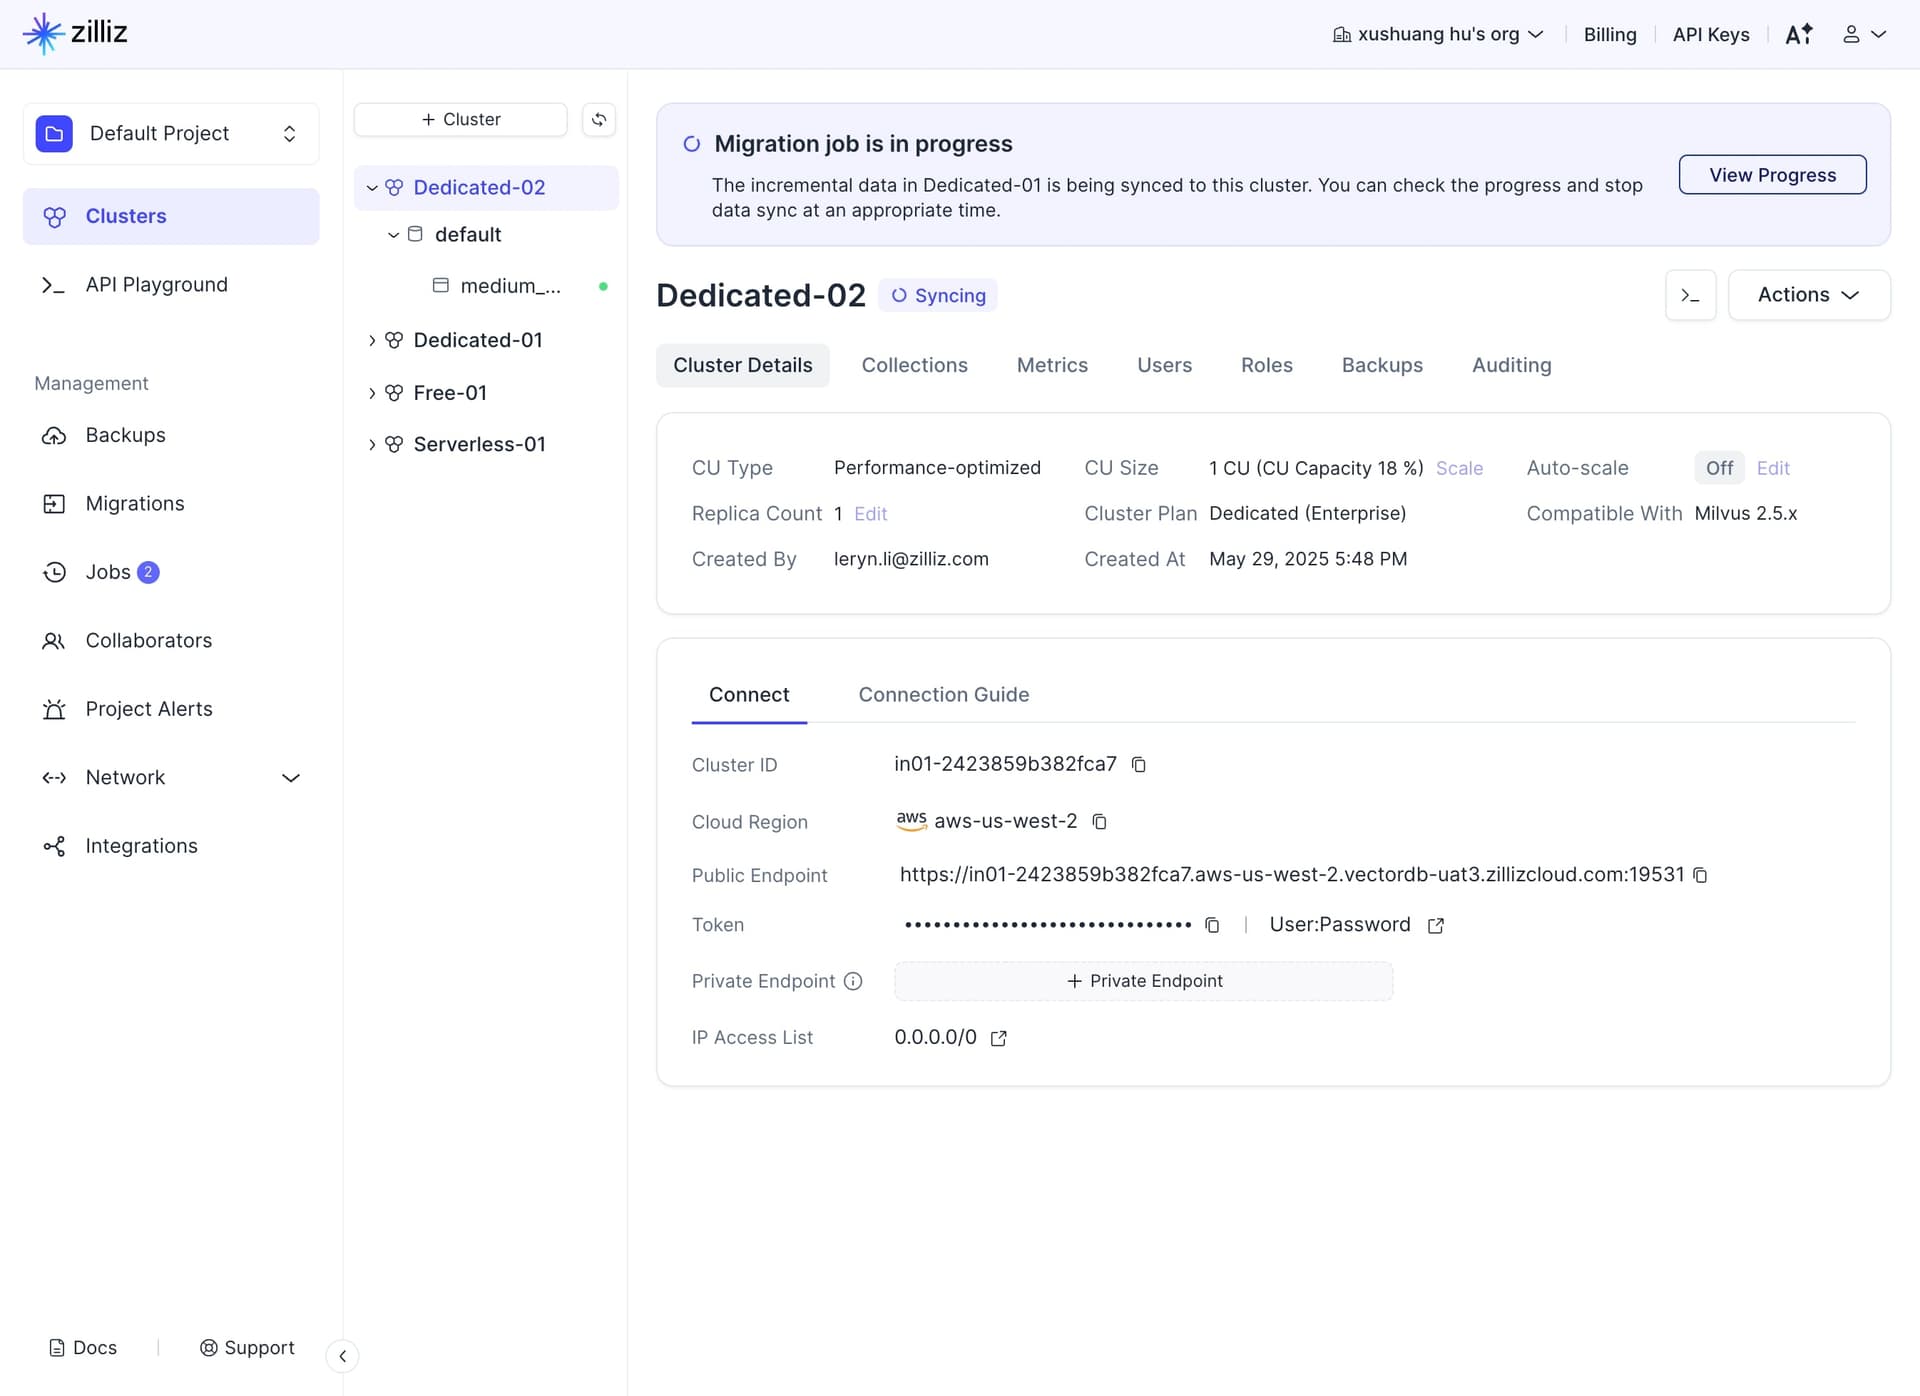Switch to the Roles tab
This screenshot has height=1396, width=1920.
click(x=1266, y=365)
